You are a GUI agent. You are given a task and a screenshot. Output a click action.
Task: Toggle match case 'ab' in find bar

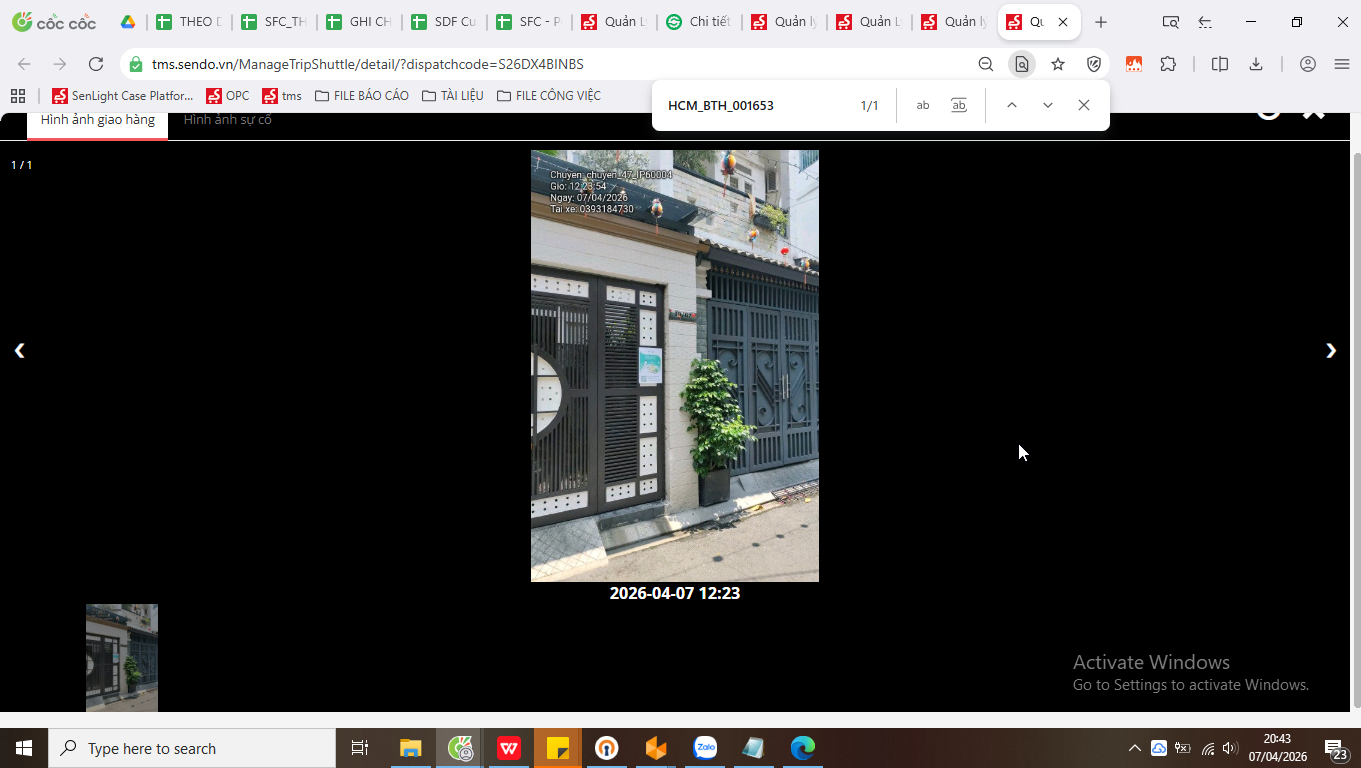pyautogui.click(x=923, y=105)
